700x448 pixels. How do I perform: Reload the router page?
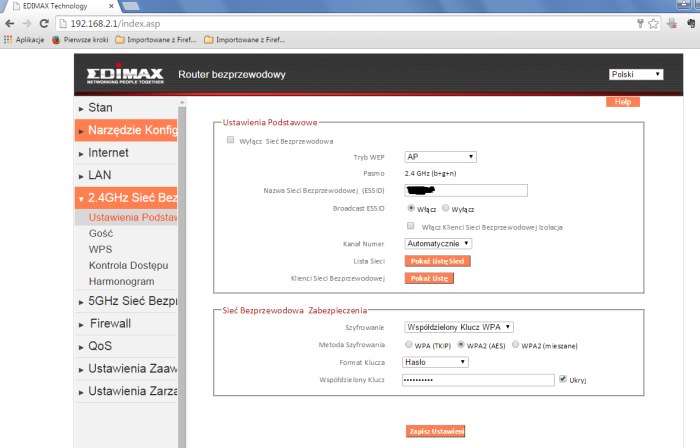[47, 22]
